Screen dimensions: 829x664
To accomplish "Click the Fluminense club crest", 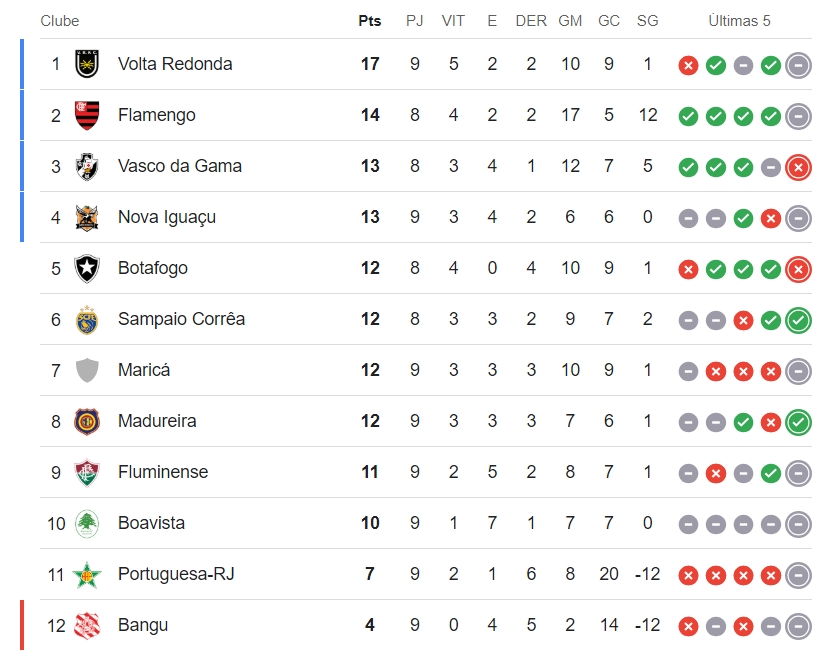I will pyautogui.click(x=87, y=473).
